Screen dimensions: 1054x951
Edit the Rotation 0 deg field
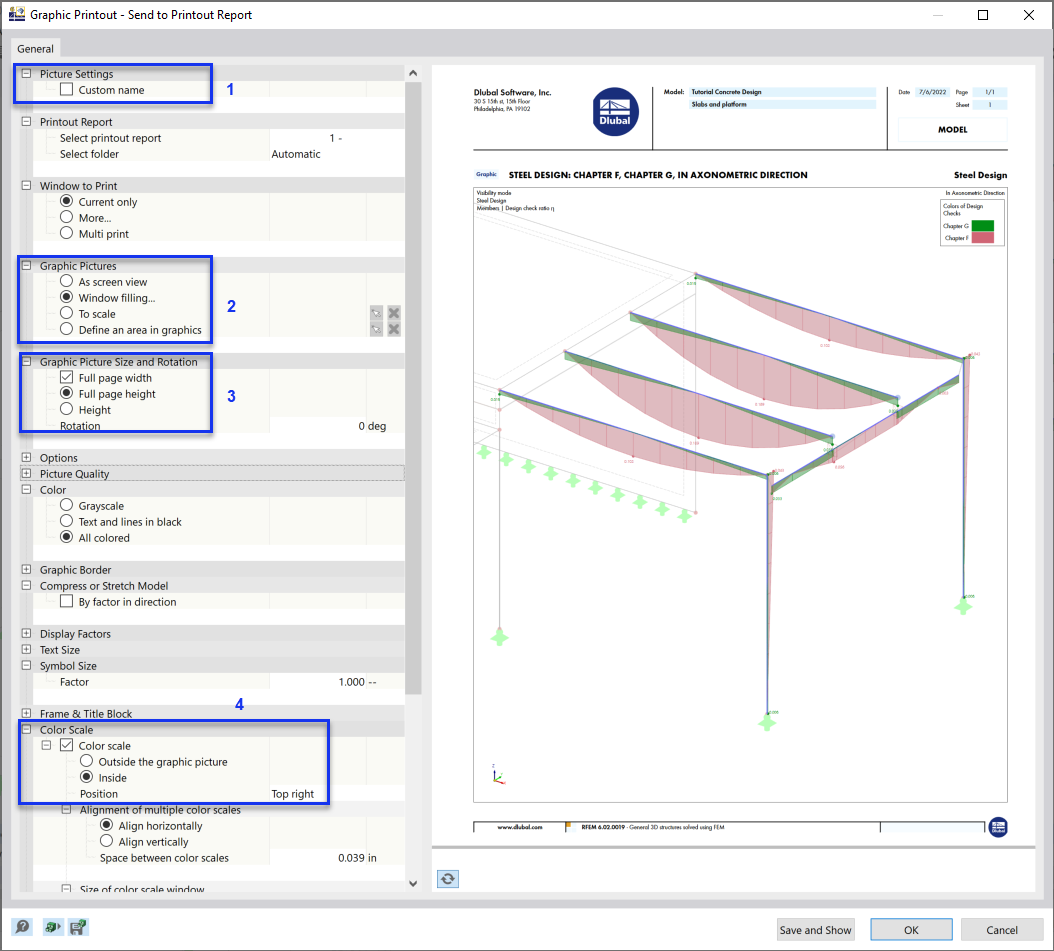pos(337,426)
